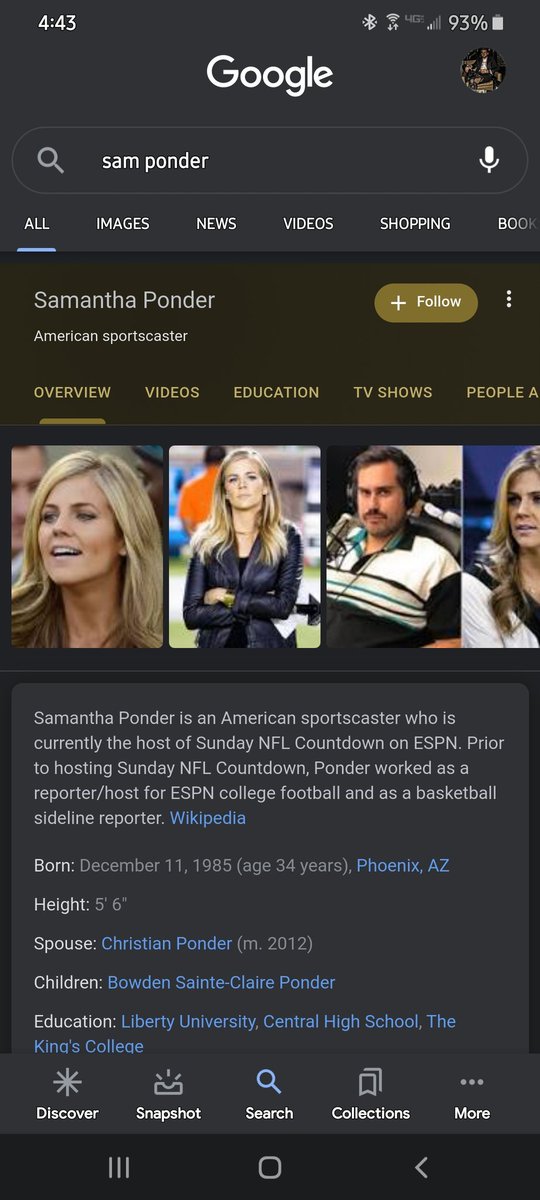Open the Collections bookmark icon
The image size is (540, 1200).
click(x=371, y=1082)
